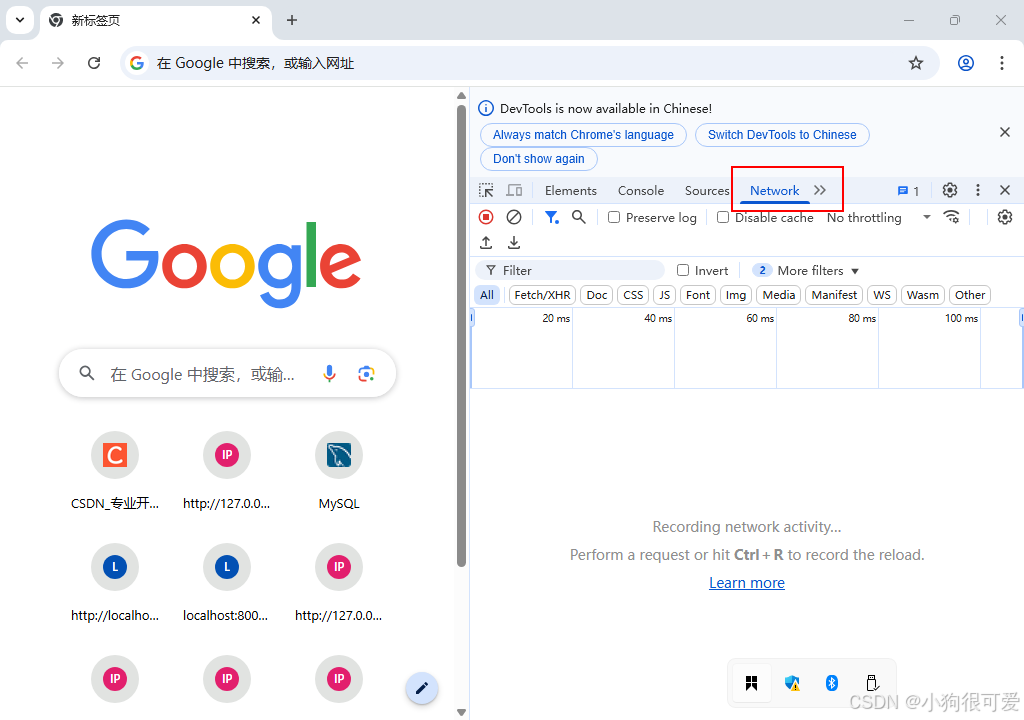Viewport: 1024px width, 720px height.
Task: Click the inspect element picker icon
Action: pyautogui.click(x=486, y=190)
